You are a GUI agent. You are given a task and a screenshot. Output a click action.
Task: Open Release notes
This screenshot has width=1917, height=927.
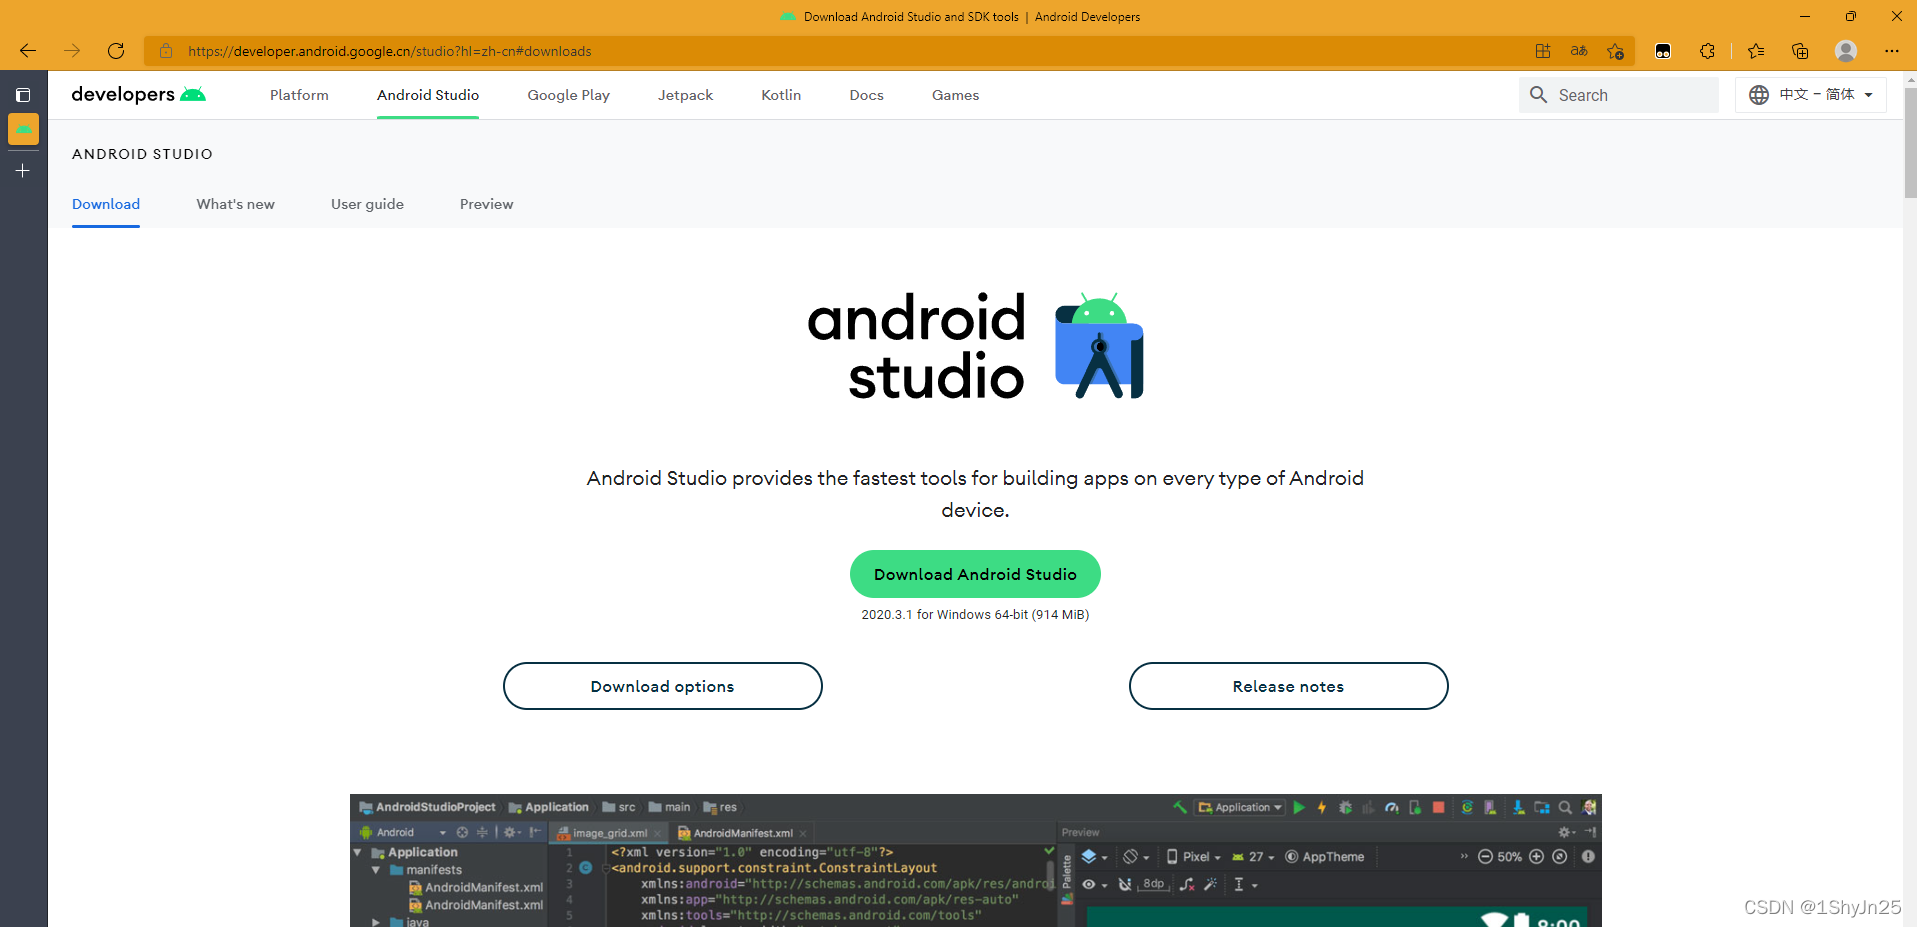(1288, 686)
